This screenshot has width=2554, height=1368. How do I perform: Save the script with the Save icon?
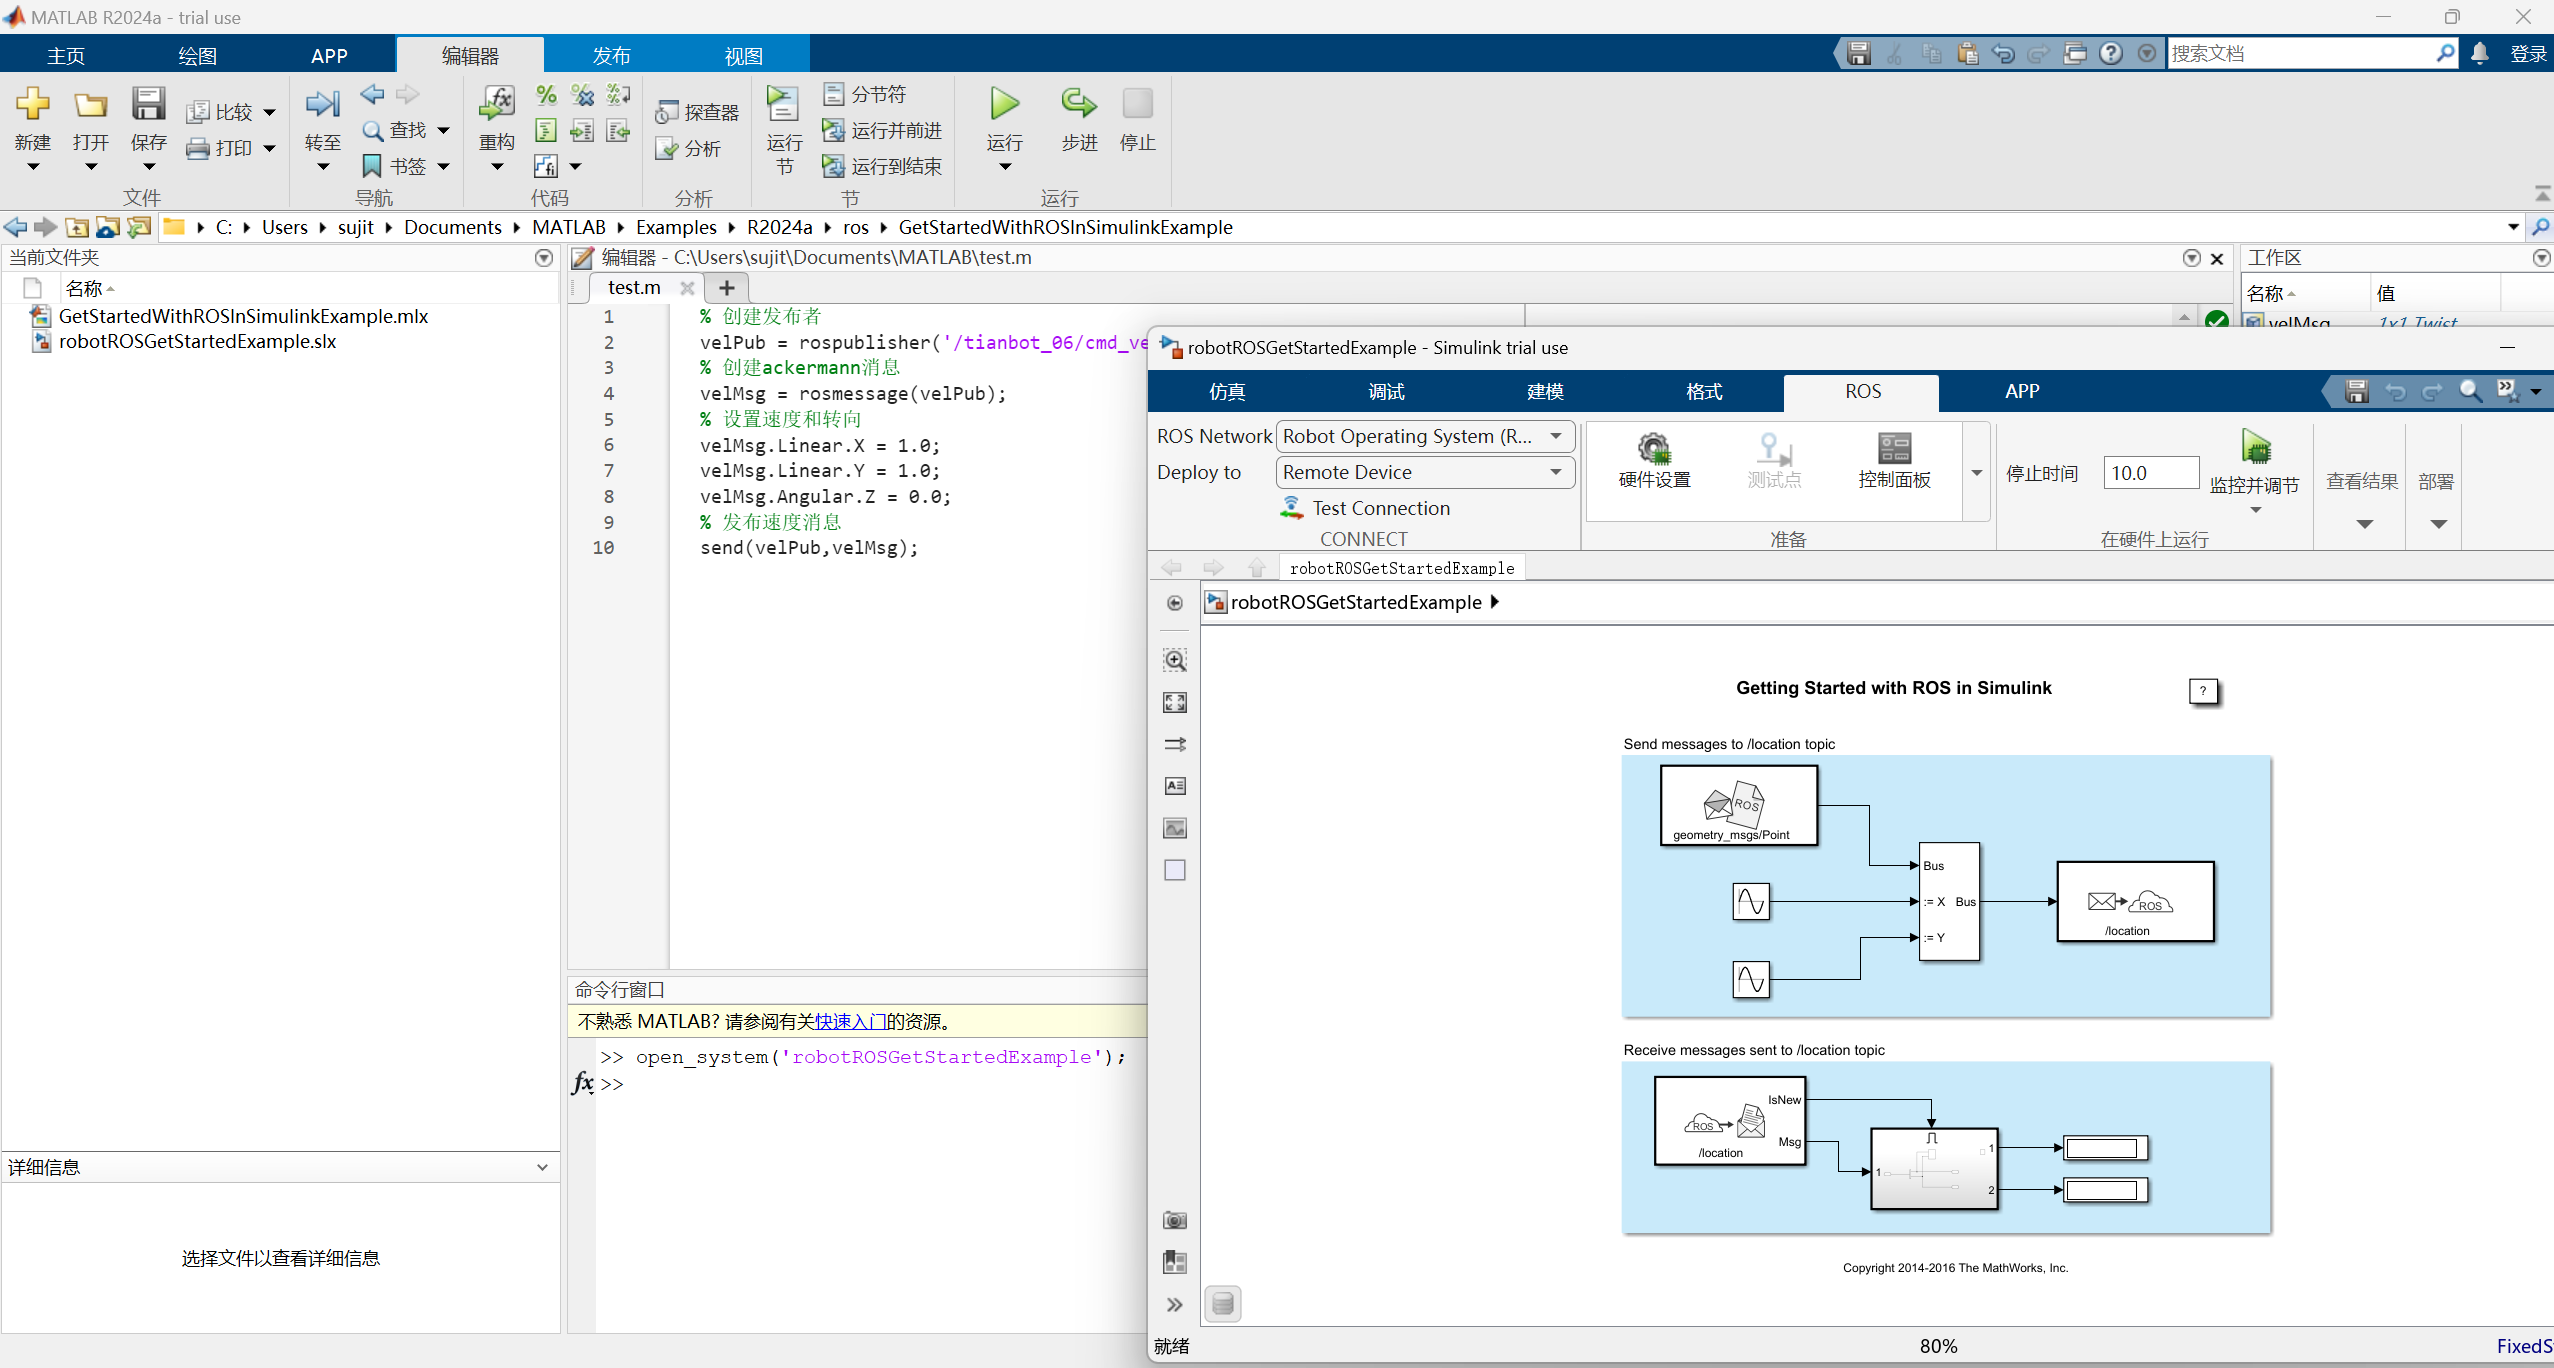pyautogui.click(x=148, y=104)
